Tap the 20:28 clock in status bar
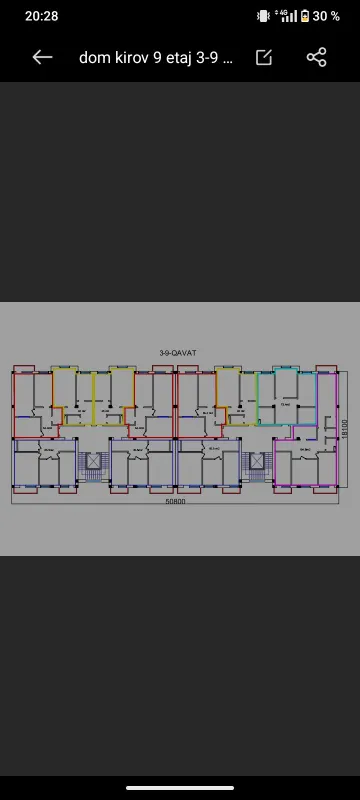 coord(41,16)
